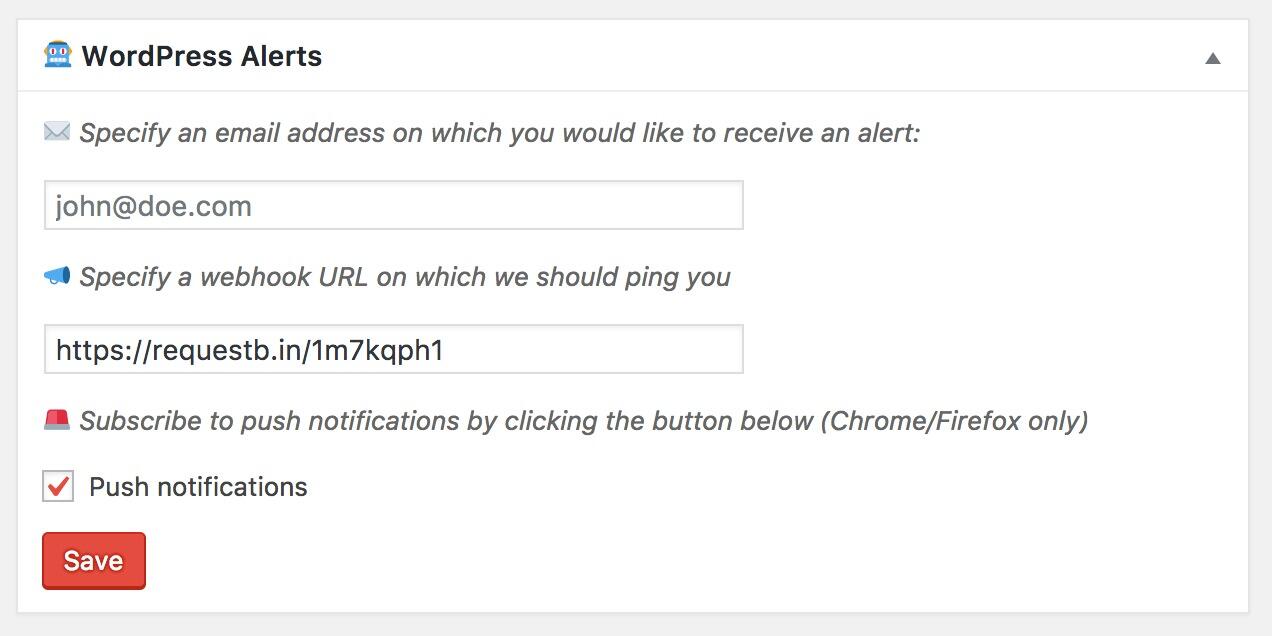The image size is (1272, 636).
Task: Save the alert settings
Action: [x=94, y=561]
